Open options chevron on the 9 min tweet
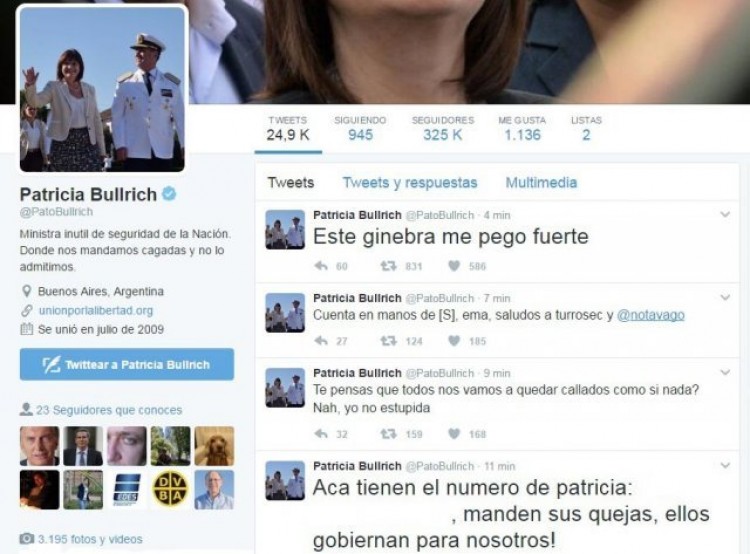Viewport: 750px width, 554px height. click(725, 372)
